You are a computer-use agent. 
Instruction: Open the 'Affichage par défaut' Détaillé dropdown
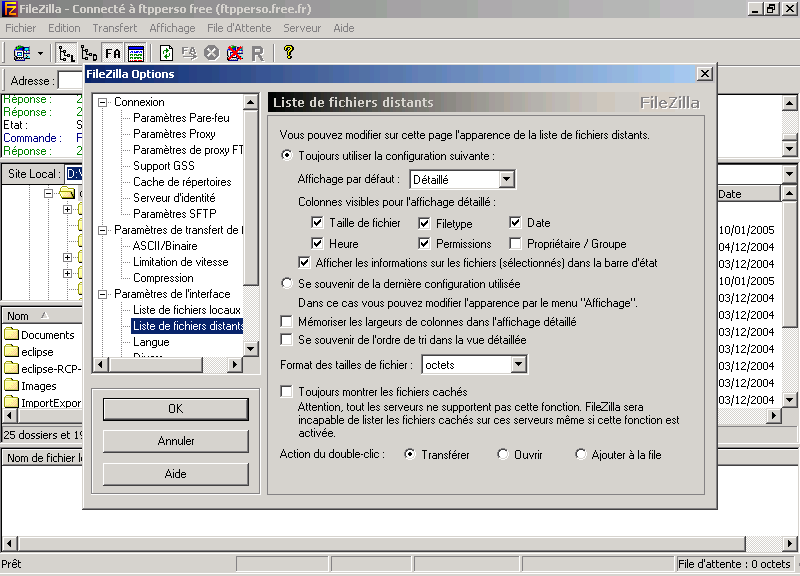point(506,179)
